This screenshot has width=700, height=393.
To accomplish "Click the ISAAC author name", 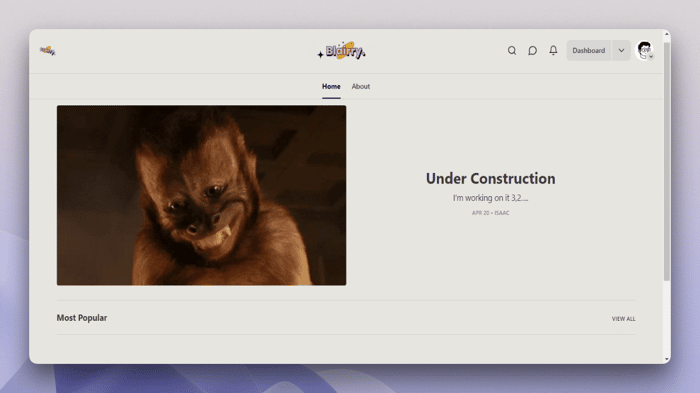I will pyautogui.click(x=502, y=213).
